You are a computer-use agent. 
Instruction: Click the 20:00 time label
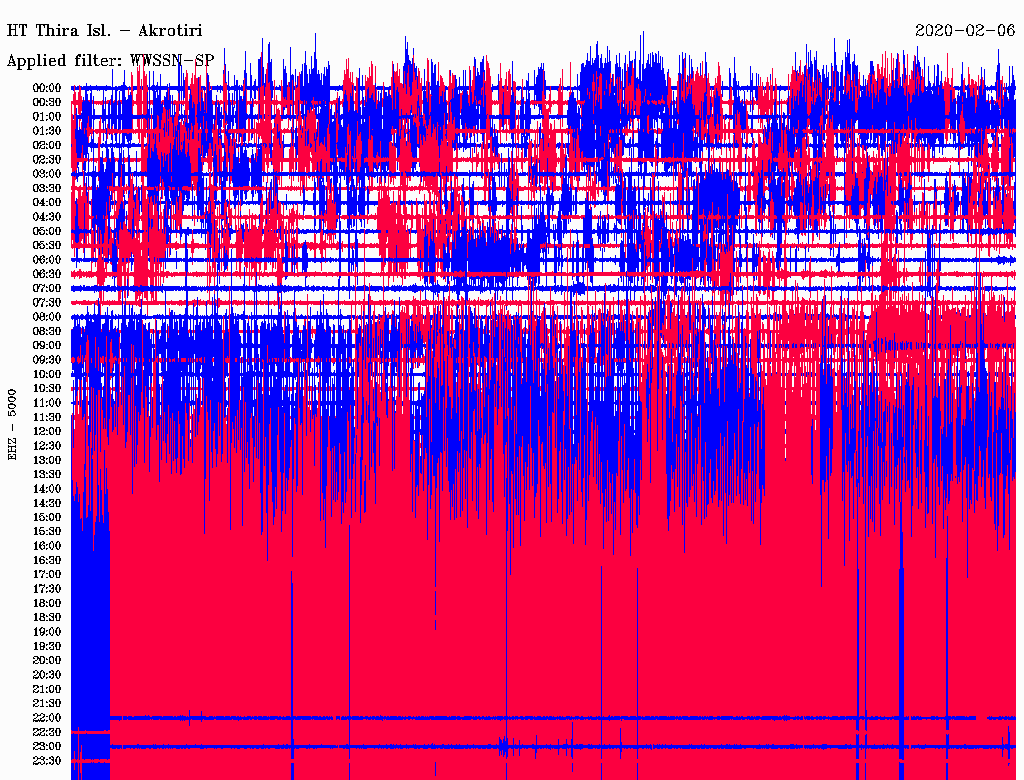coord(47,660)
